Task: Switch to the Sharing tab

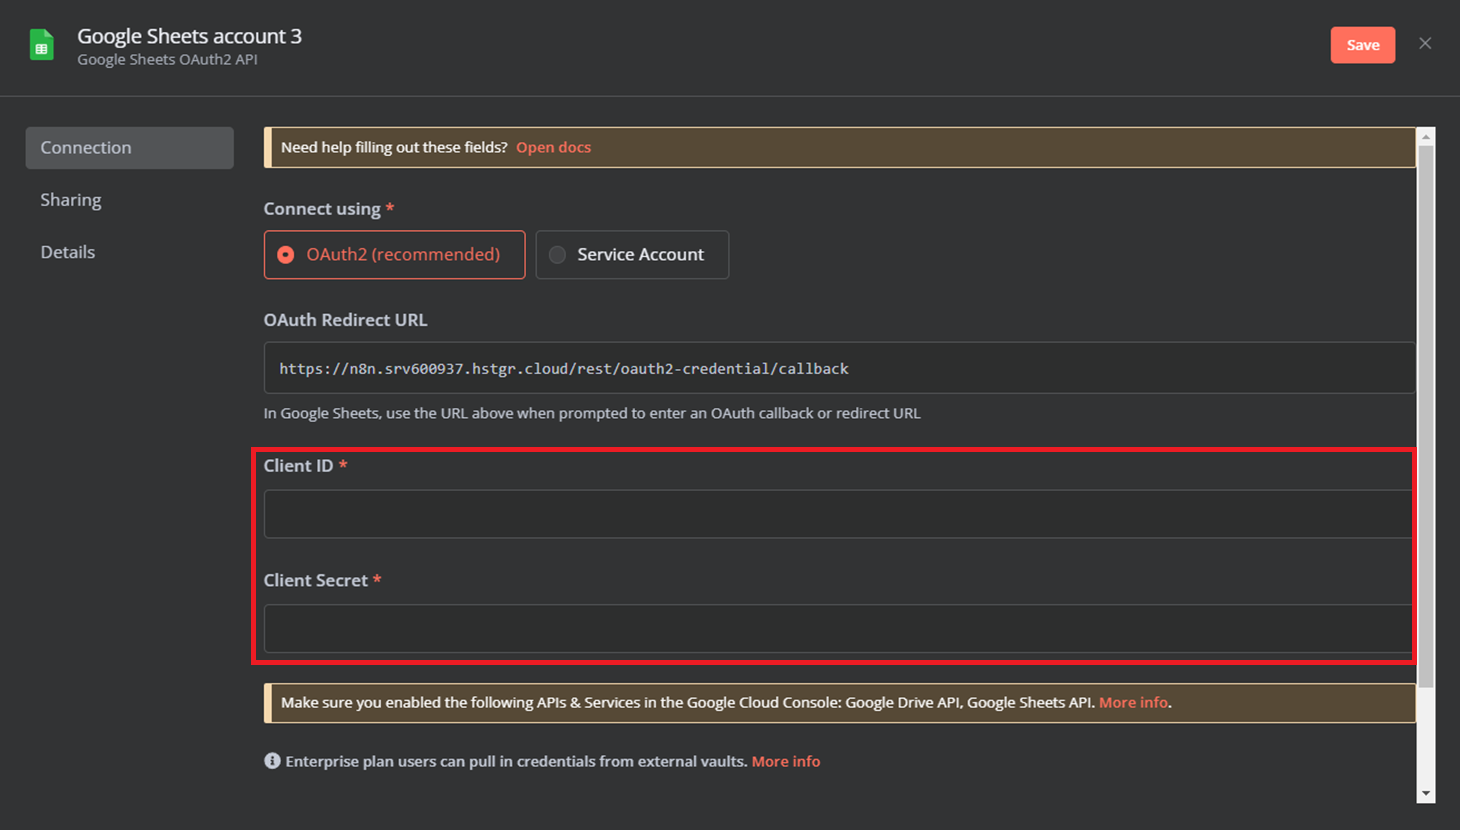Action: (71, 199)
